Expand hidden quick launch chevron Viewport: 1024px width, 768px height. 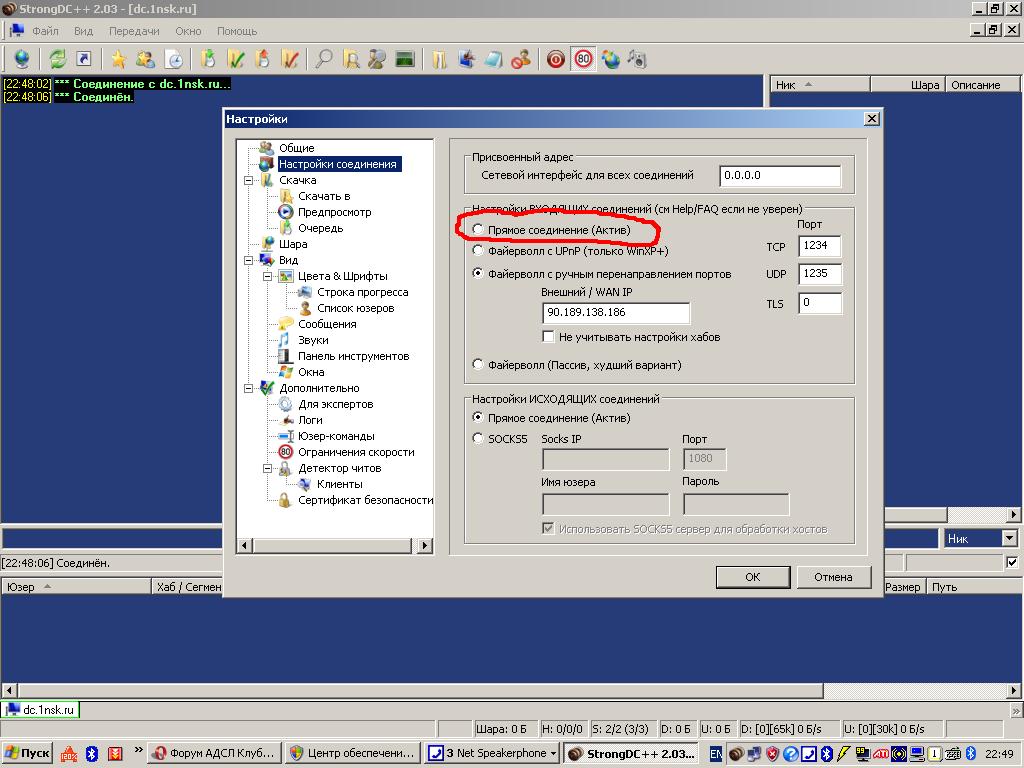[138, 750]
